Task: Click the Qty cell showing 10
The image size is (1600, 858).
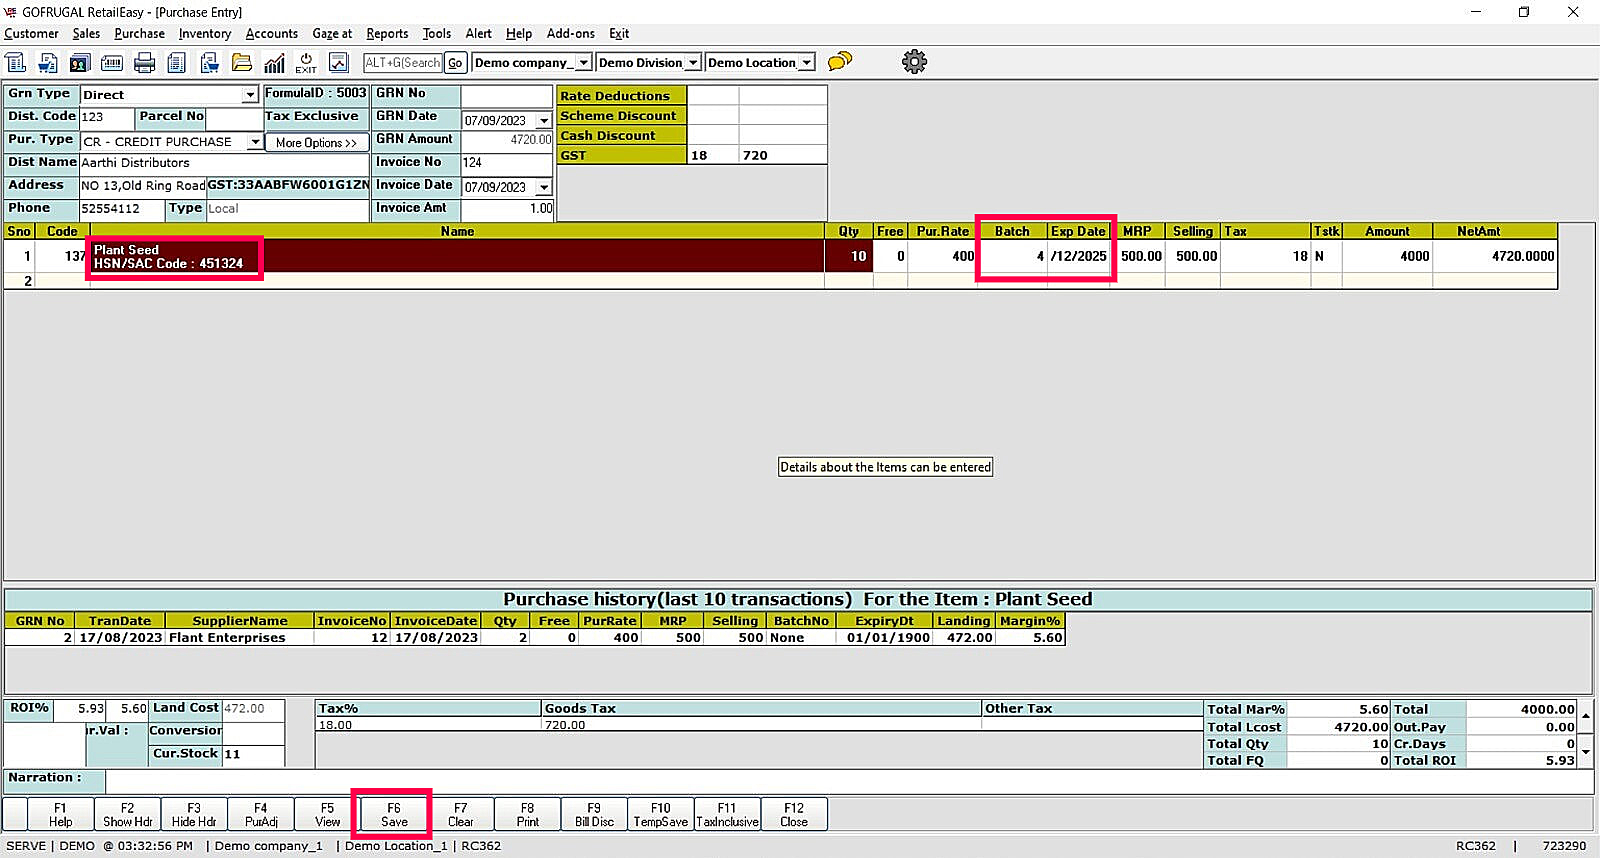Action: coord(849,256)
